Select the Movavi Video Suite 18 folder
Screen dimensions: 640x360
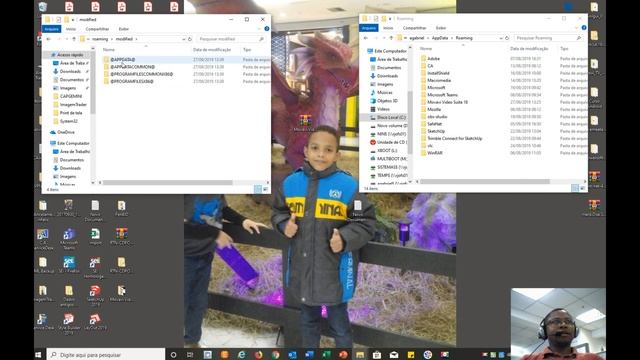tap(447, 102)
